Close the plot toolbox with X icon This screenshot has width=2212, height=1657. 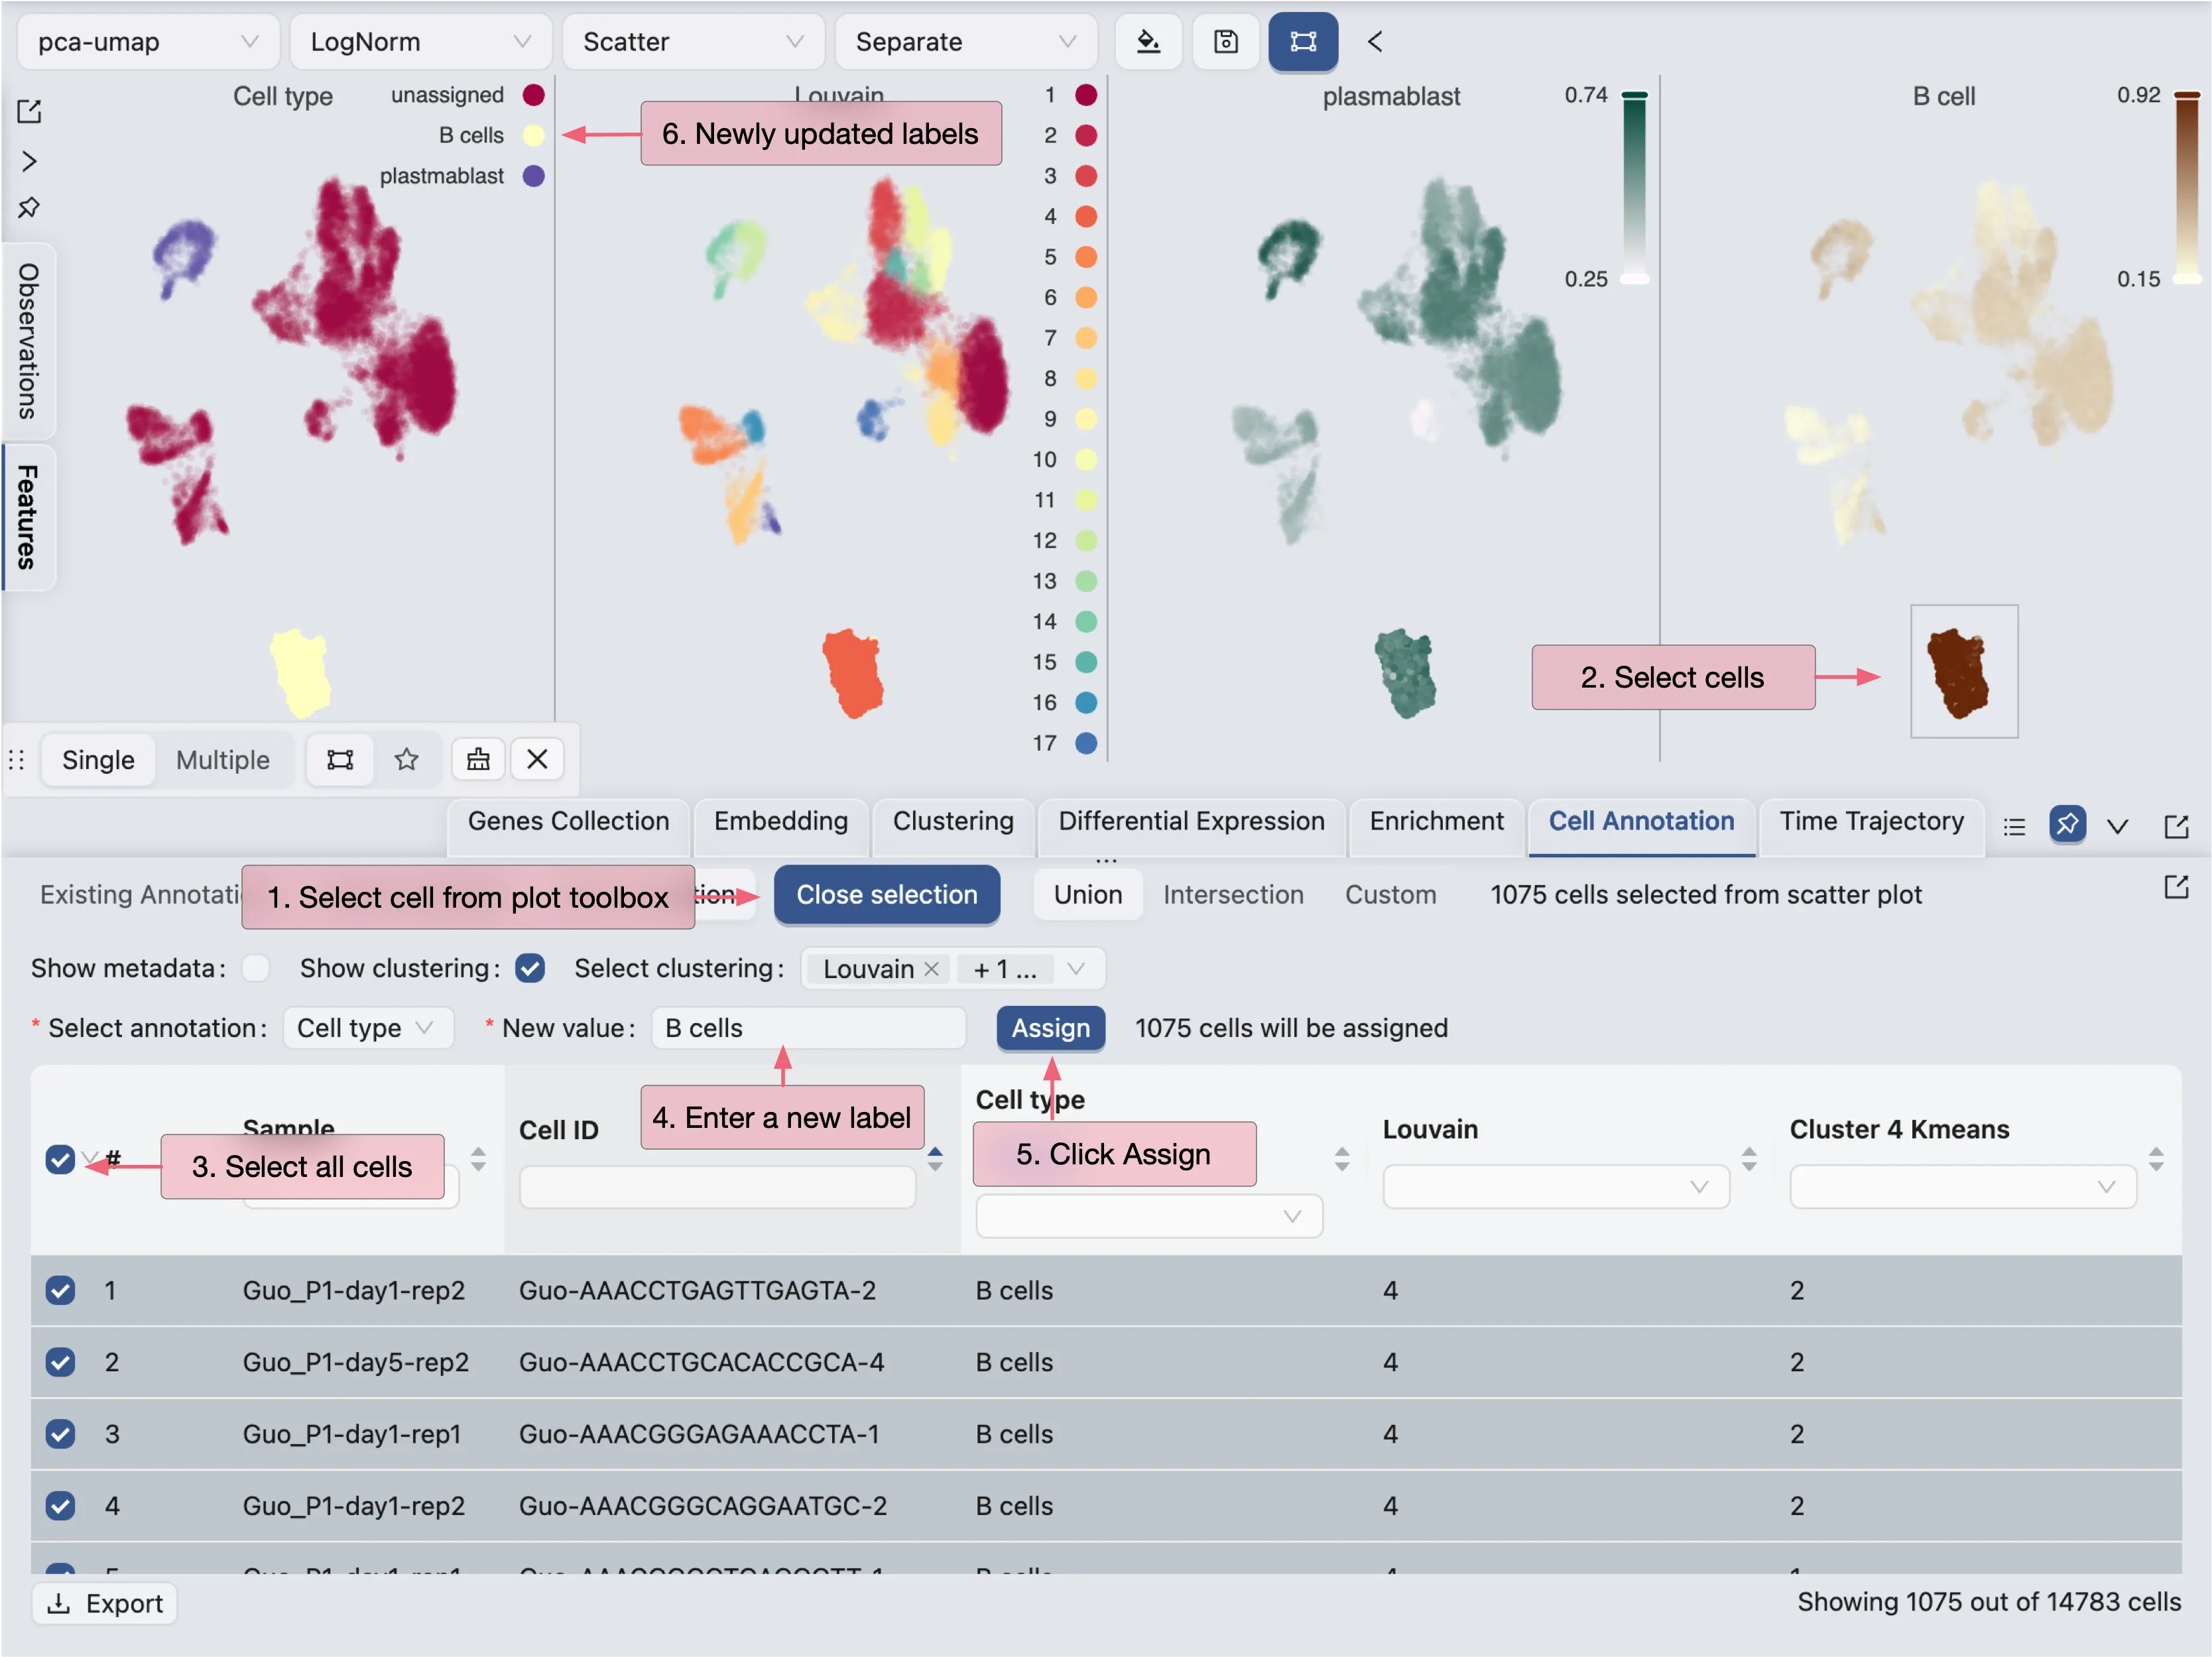[537, 759]
